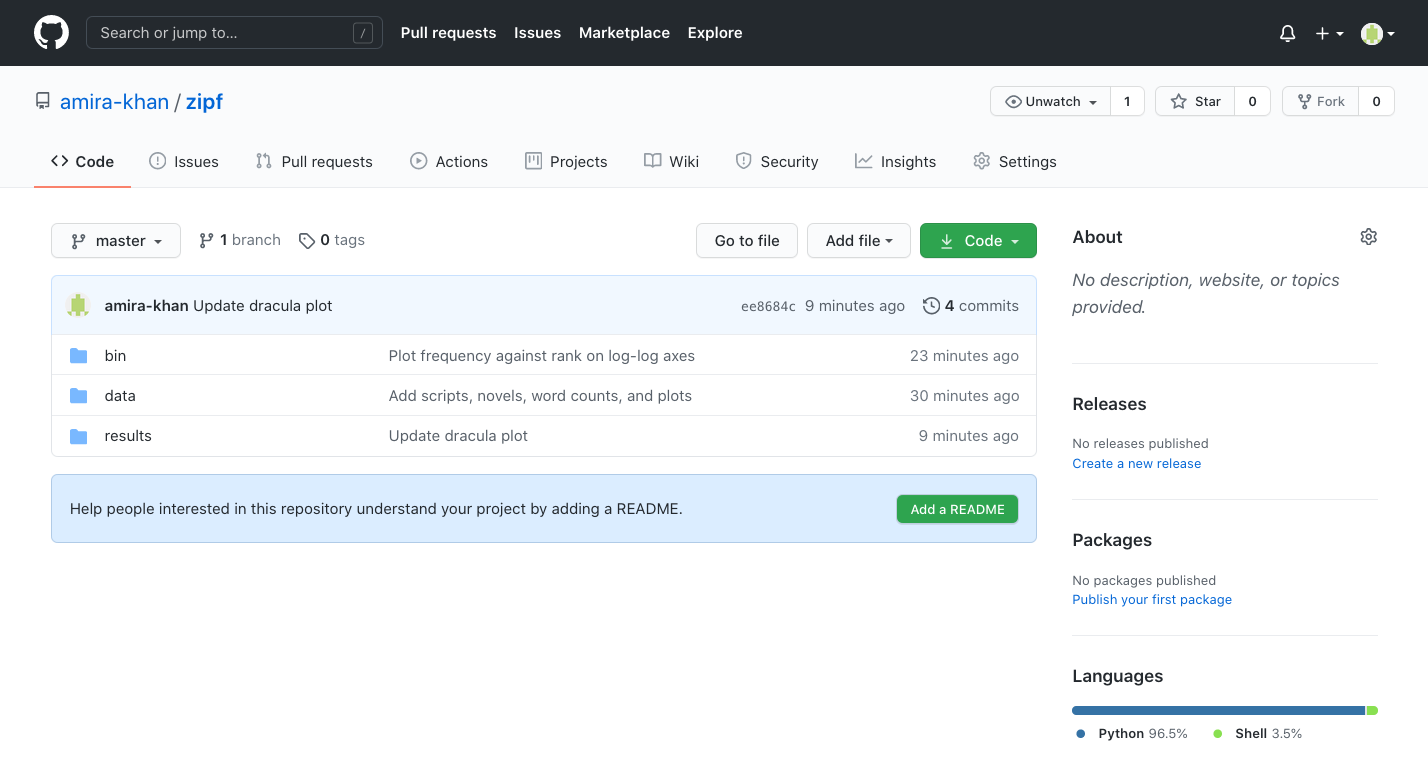This screenshot has height=761, width=1428.
Task: Click the Python segment of language bar
Action: coord(1218,711)
